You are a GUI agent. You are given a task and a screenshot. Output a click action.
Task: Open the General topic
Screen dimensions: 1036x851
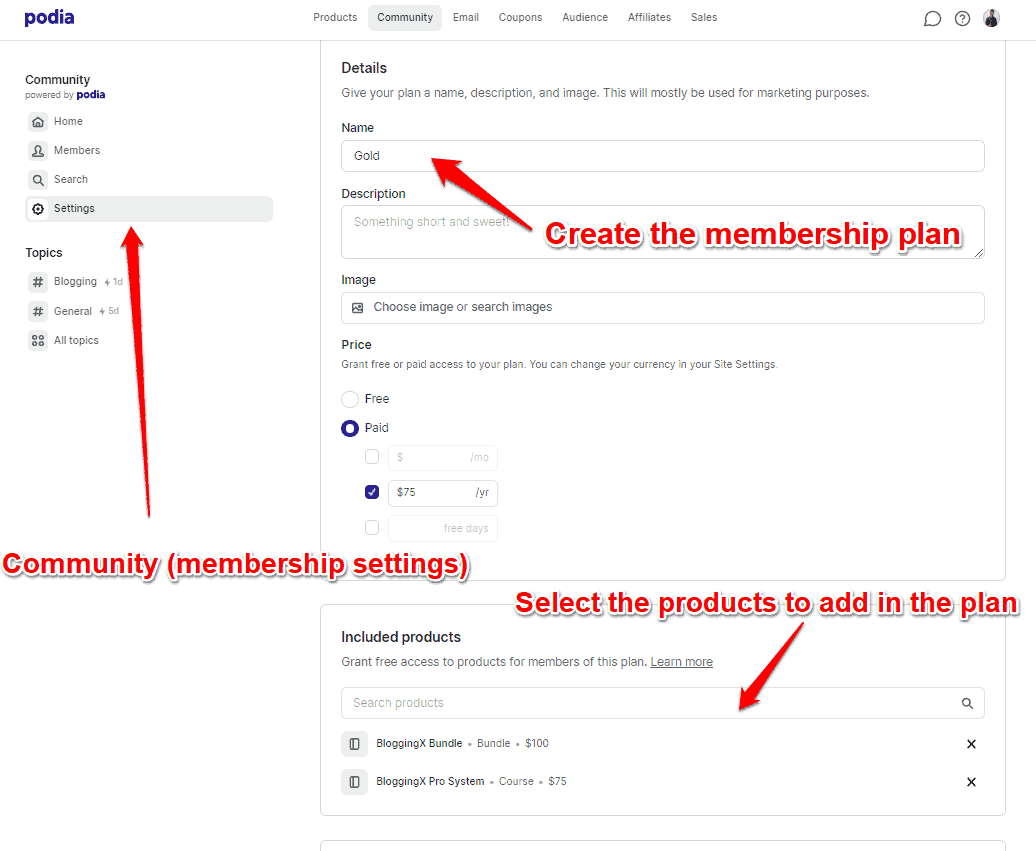click(73, 311)
